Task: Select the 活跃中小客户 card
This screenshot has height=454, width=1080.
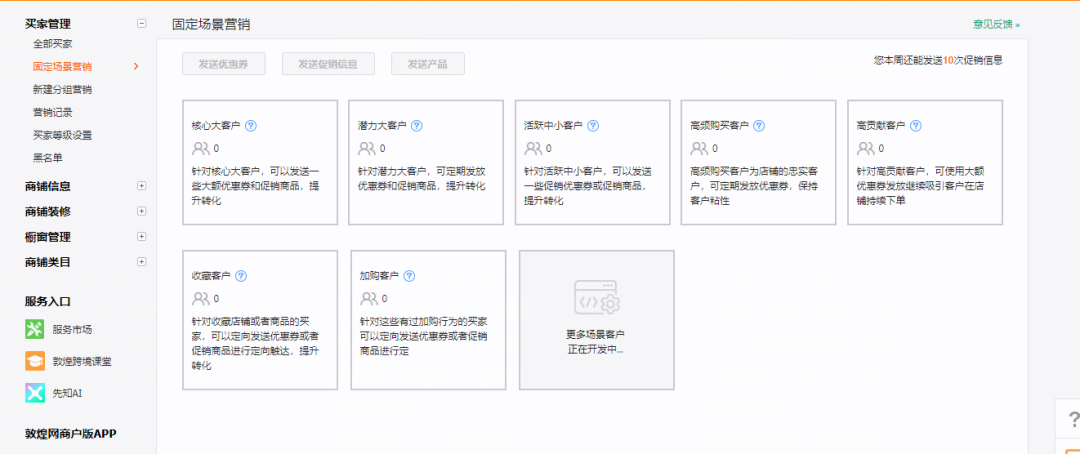Action: coord(592,163)
